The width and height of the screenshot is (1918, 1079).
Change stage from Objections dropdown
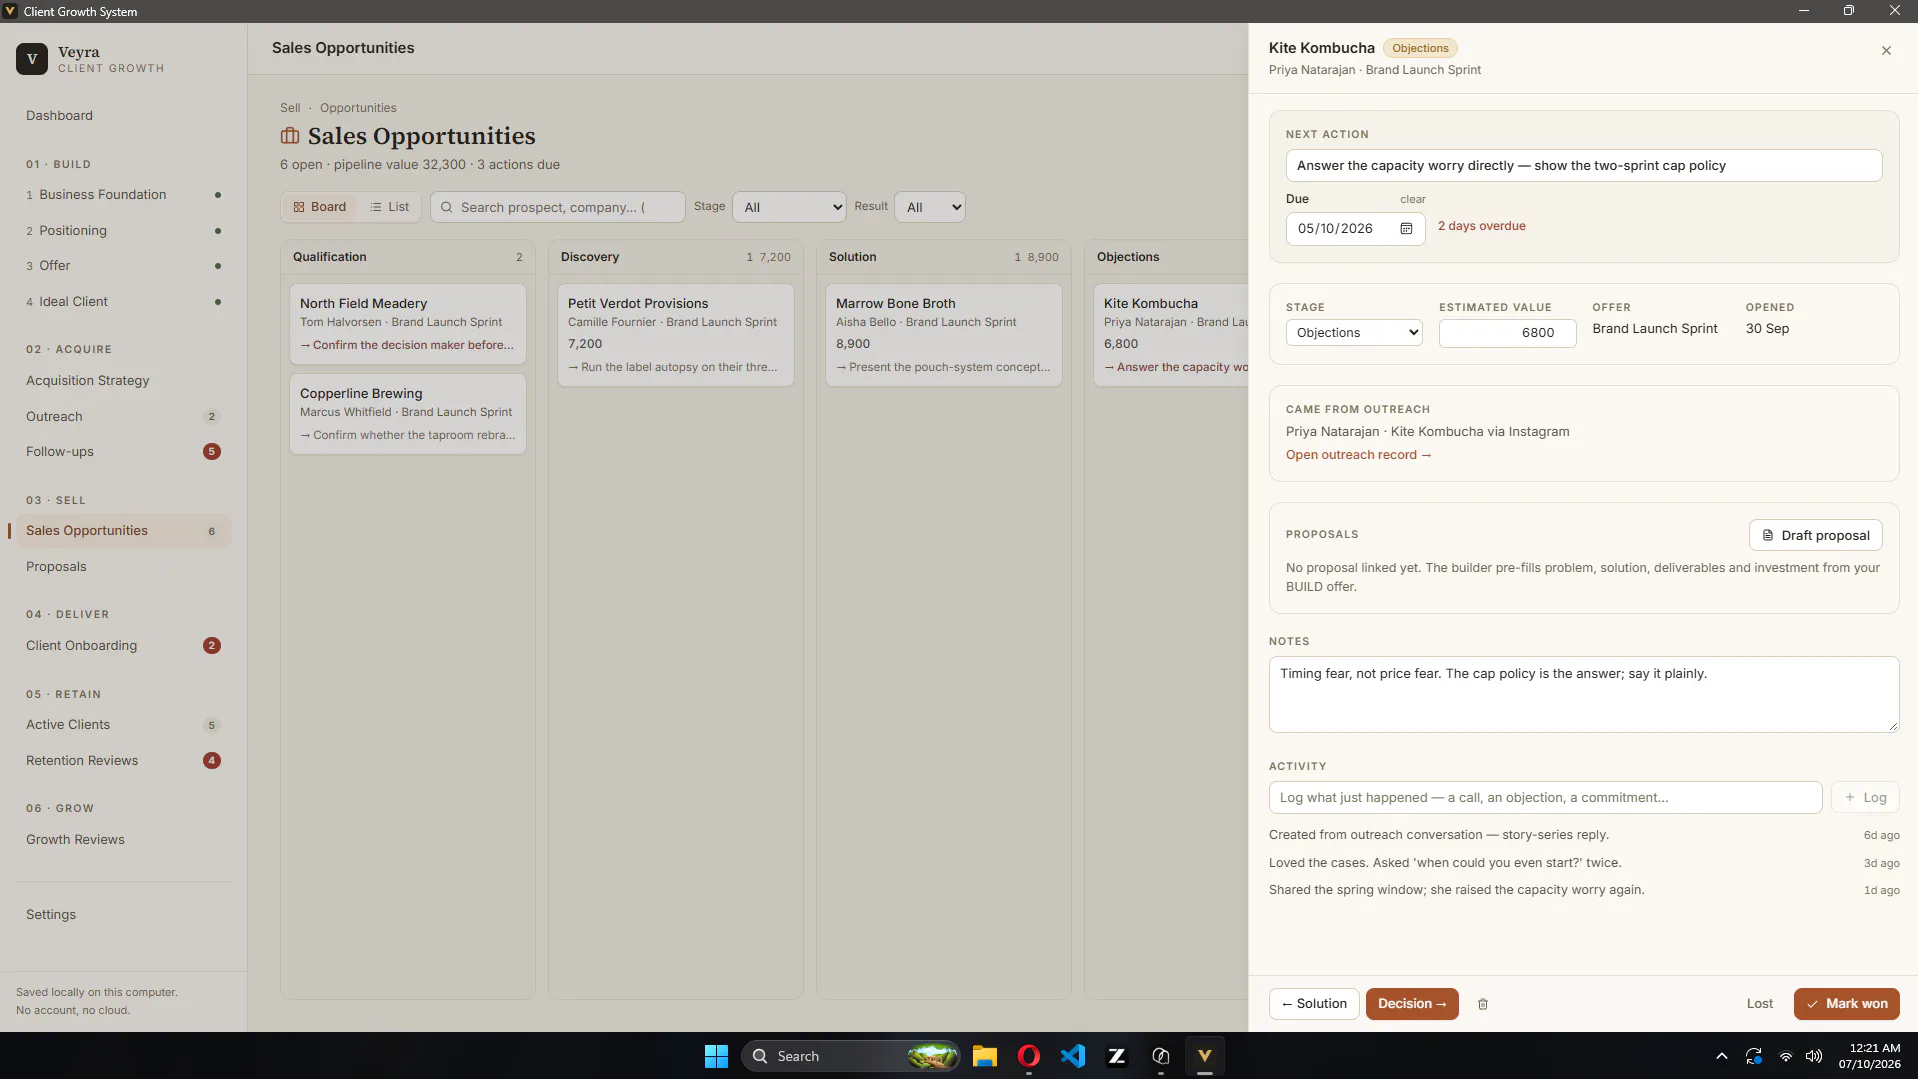point(1354,333)
